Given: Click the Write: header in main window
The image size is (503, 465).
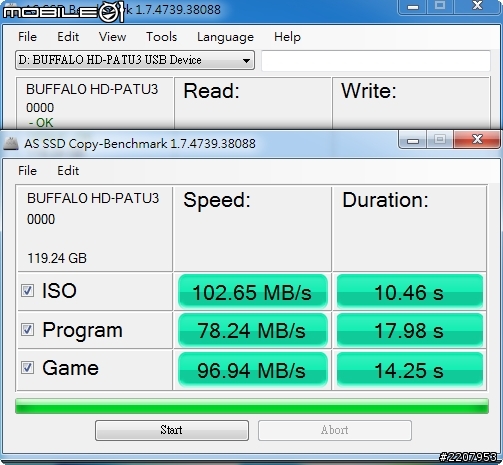Looking at the screenshot, I should [x=368, y=91].
